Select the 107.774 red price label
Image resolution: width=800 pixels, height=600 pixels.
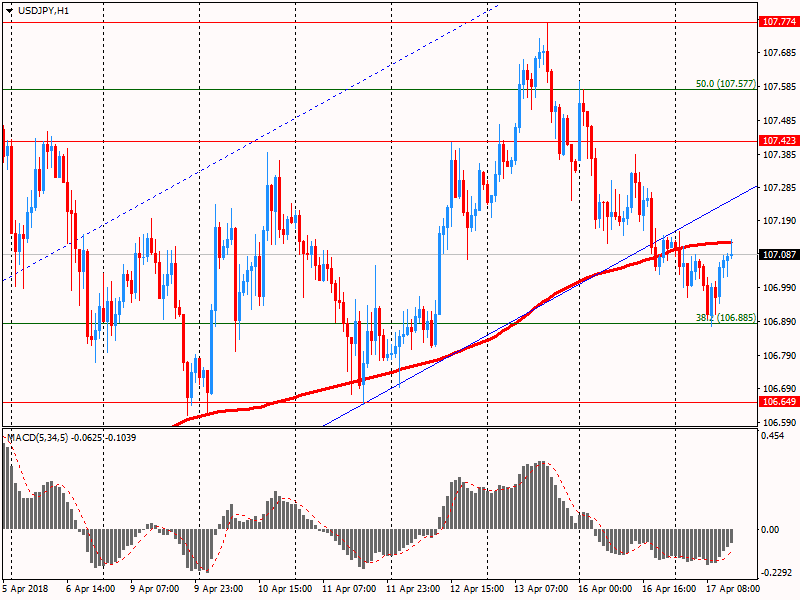(x=779, y=22)
